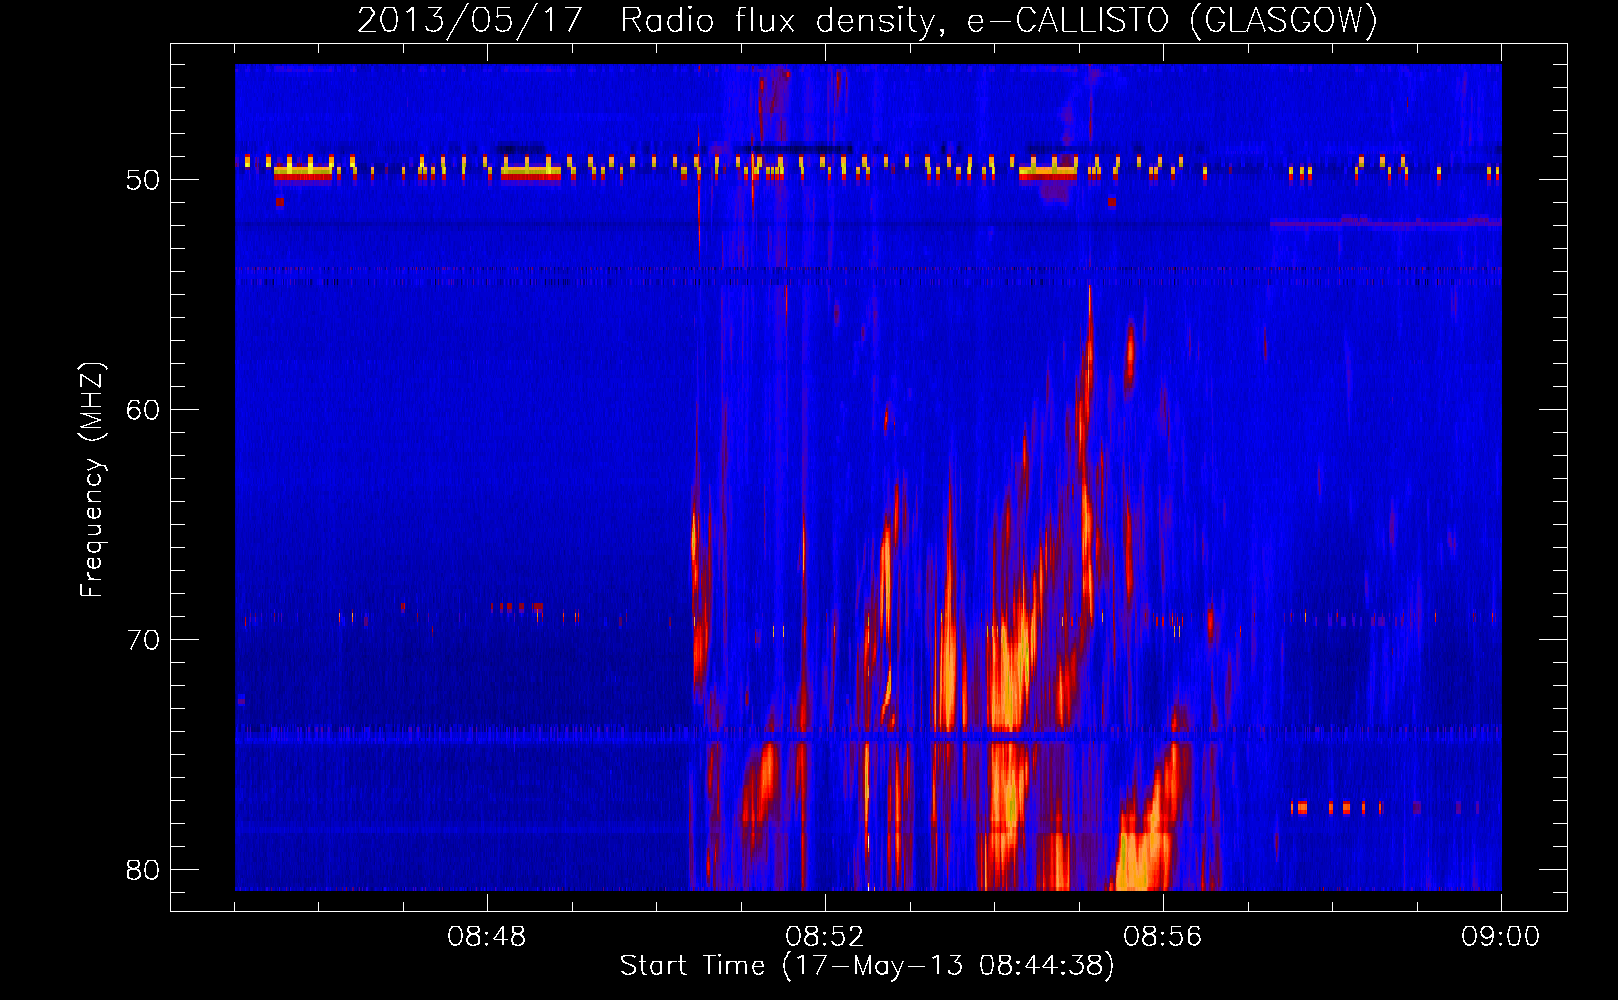Screen dimensions: 1618x1000
Task: Click the 08:48 time tick label
Action: (487, 937)
